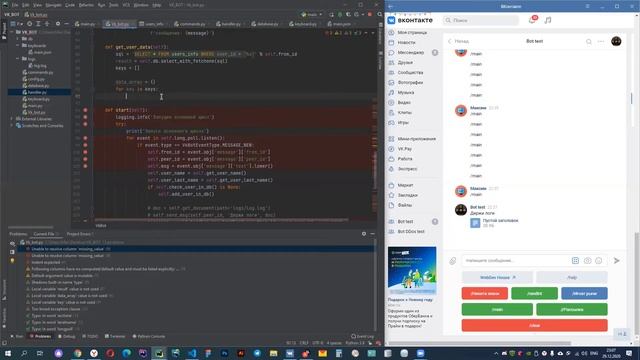This screenshot has width=640, height=360.
Task: Toggle breakpoint on the self.from_id line
Action: tap(85, 152)
